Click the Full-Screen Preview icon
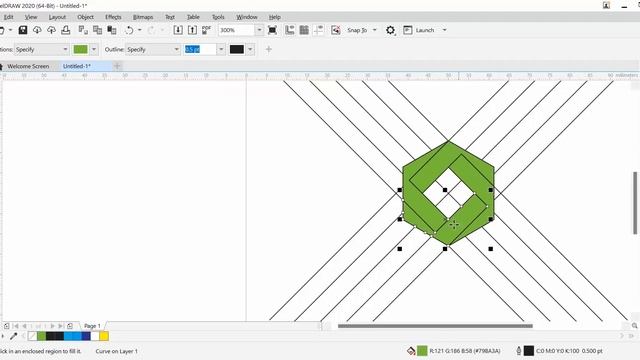The height and width of the screenshot is (360, 640). pyautogui.click(x=272, y=30)
